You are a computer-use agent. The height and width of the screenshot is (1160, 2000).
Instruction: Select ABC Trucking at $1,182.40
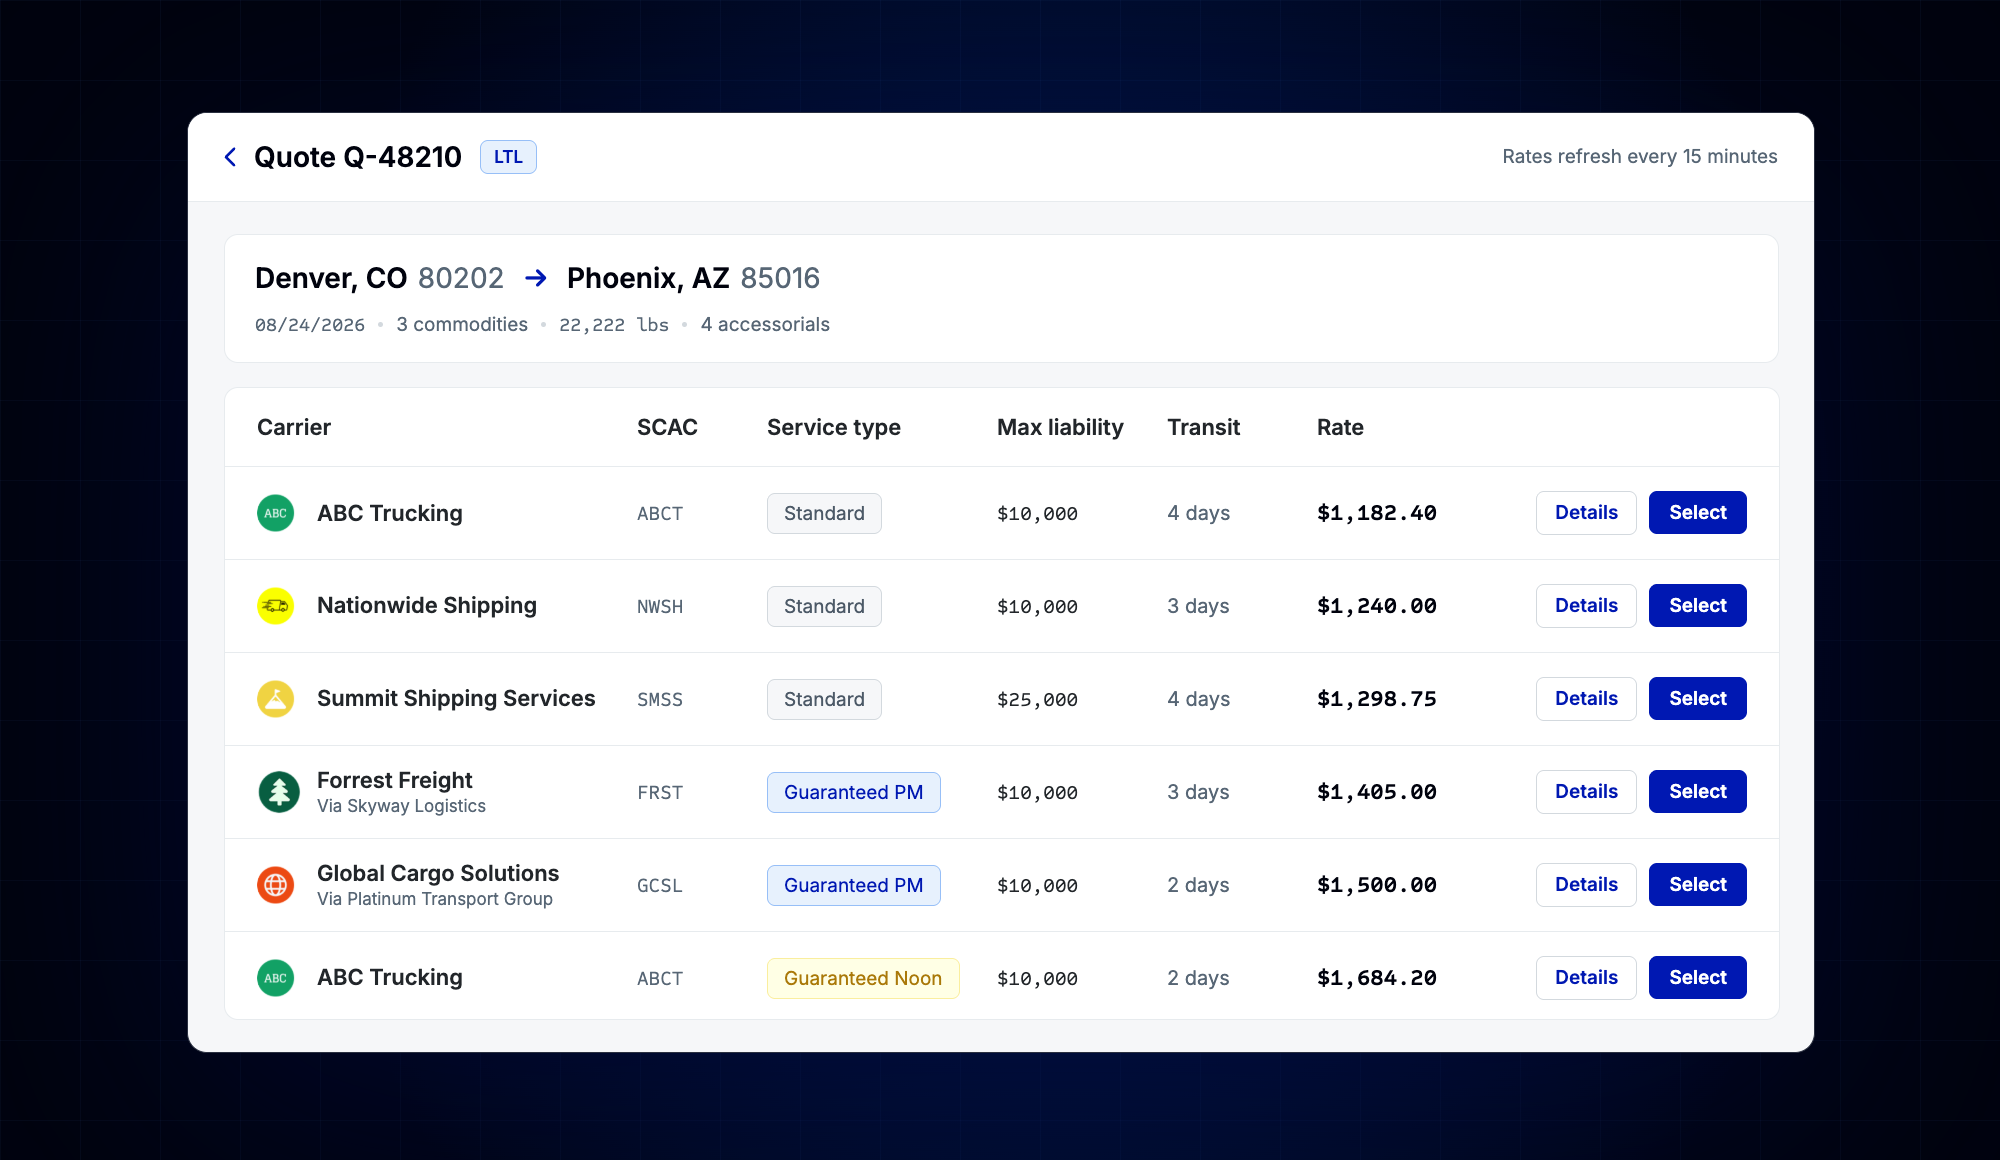point(1697,513)
